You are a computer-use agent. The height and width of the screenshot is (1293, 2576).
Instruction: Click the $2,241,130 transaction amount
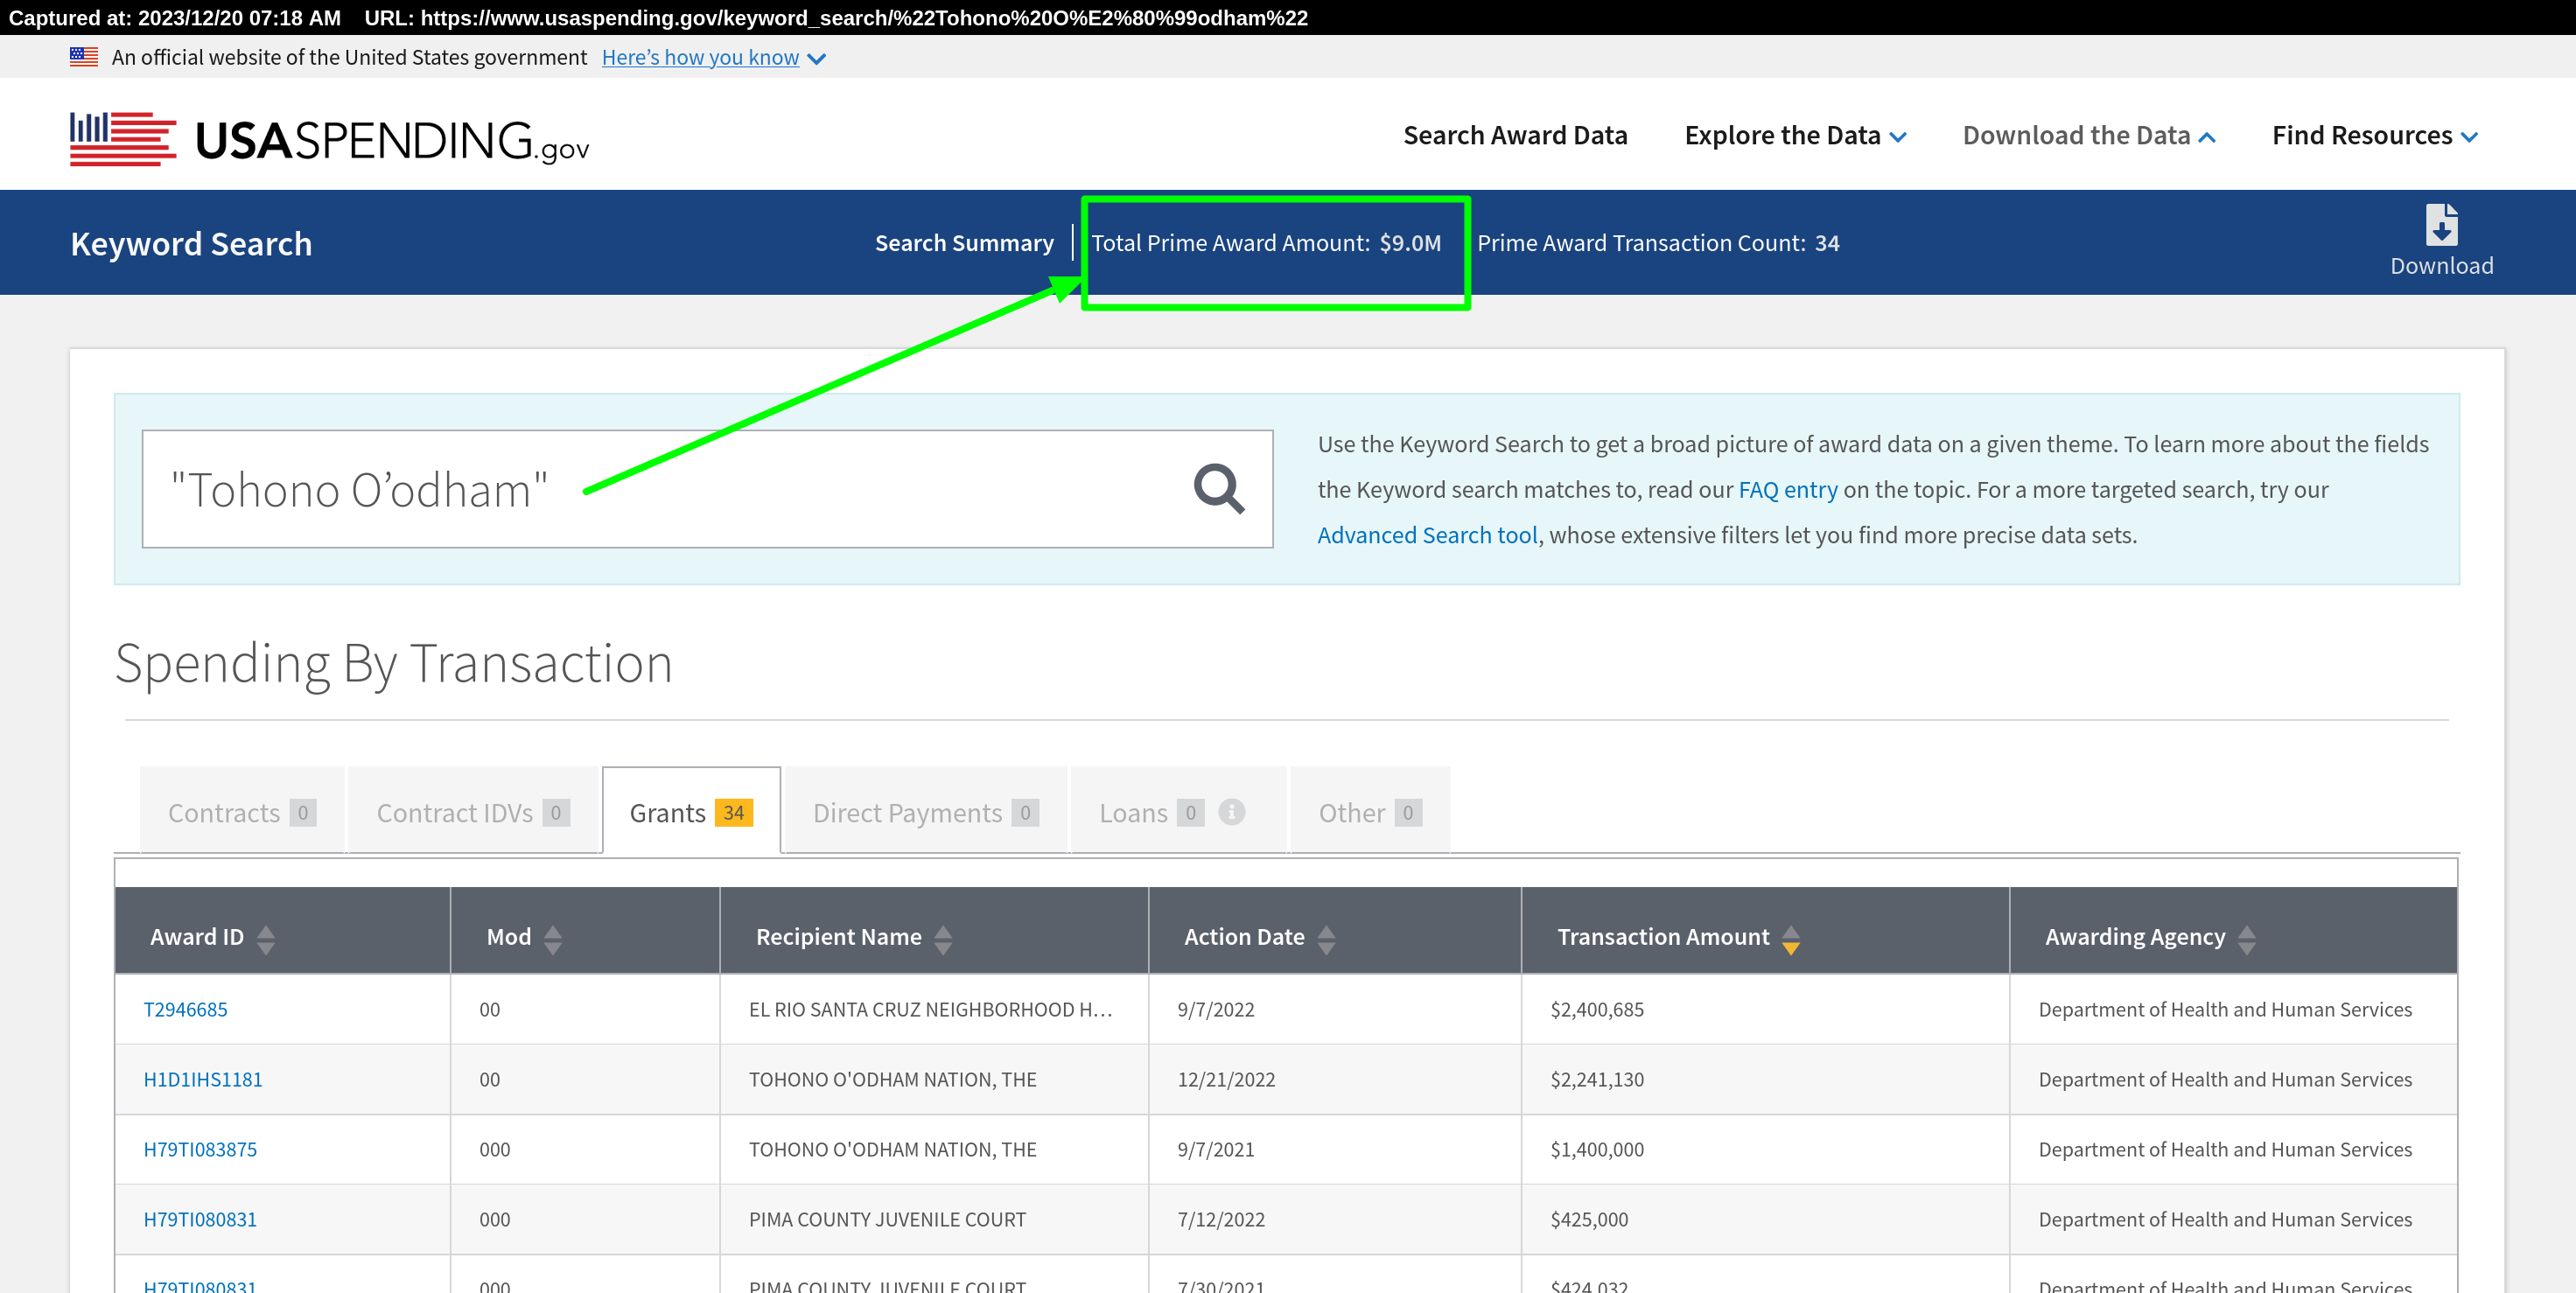(1597, 1079)
